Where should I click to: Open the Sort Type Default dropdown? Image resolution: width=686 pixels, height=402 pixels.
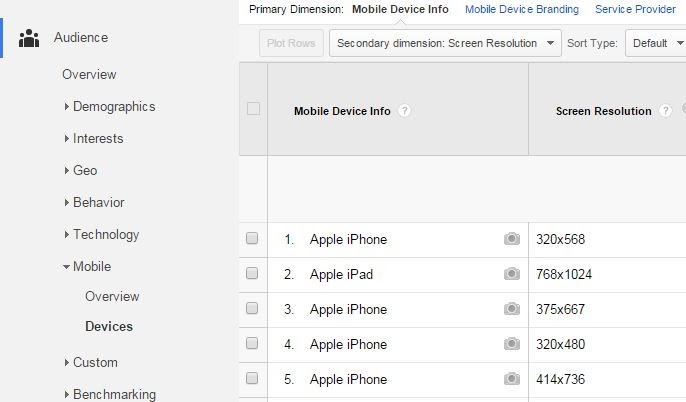click(656, 43)
